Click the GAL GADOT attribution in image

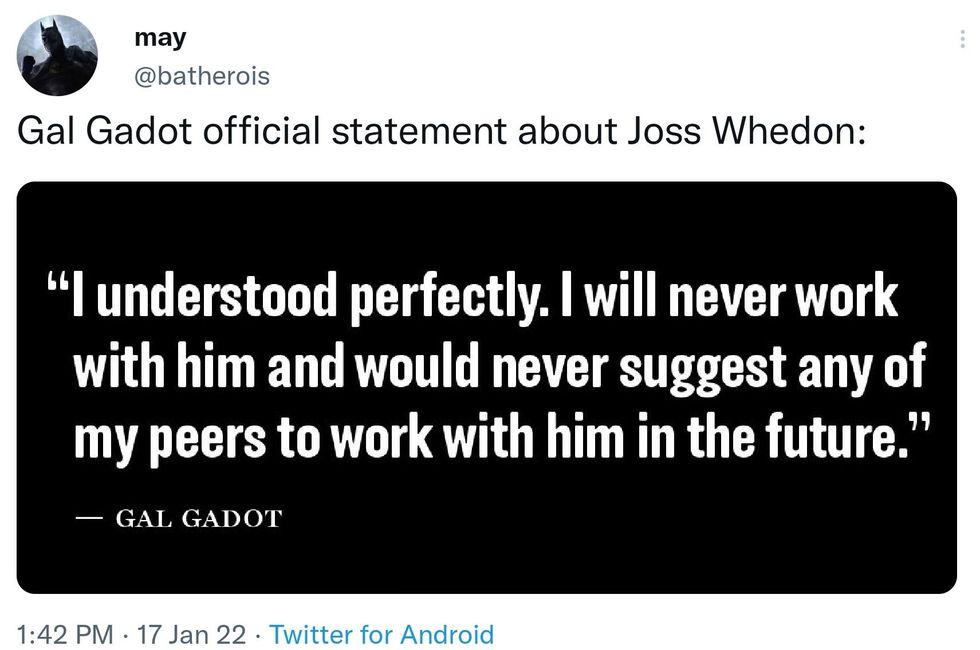(x=199, y=519)
